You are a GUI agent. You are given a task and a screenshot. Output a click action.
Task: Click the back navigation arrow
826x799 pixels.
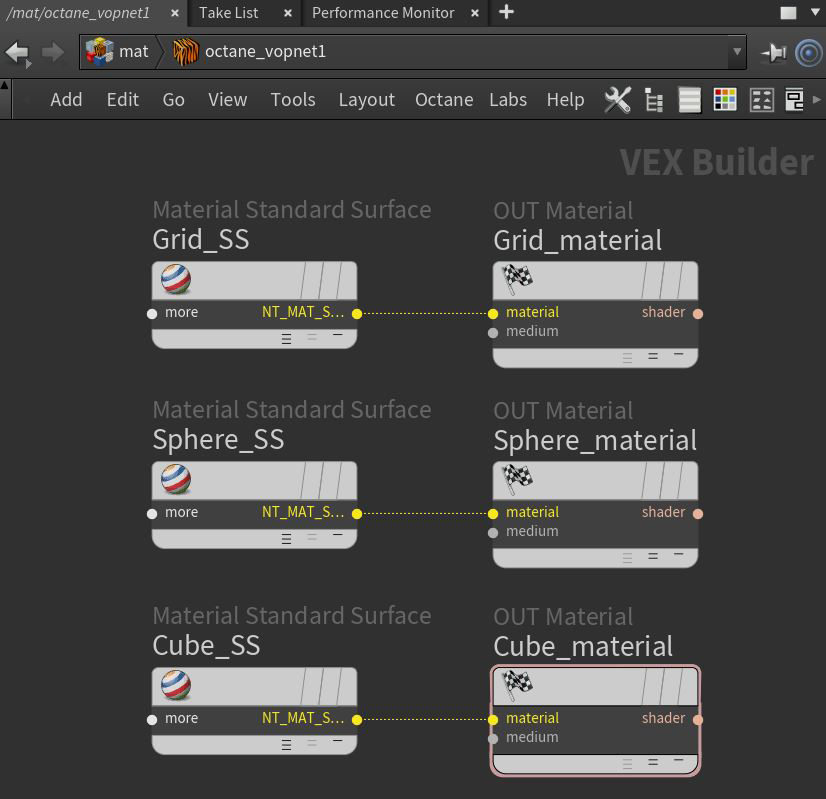(x=17, y=52)
